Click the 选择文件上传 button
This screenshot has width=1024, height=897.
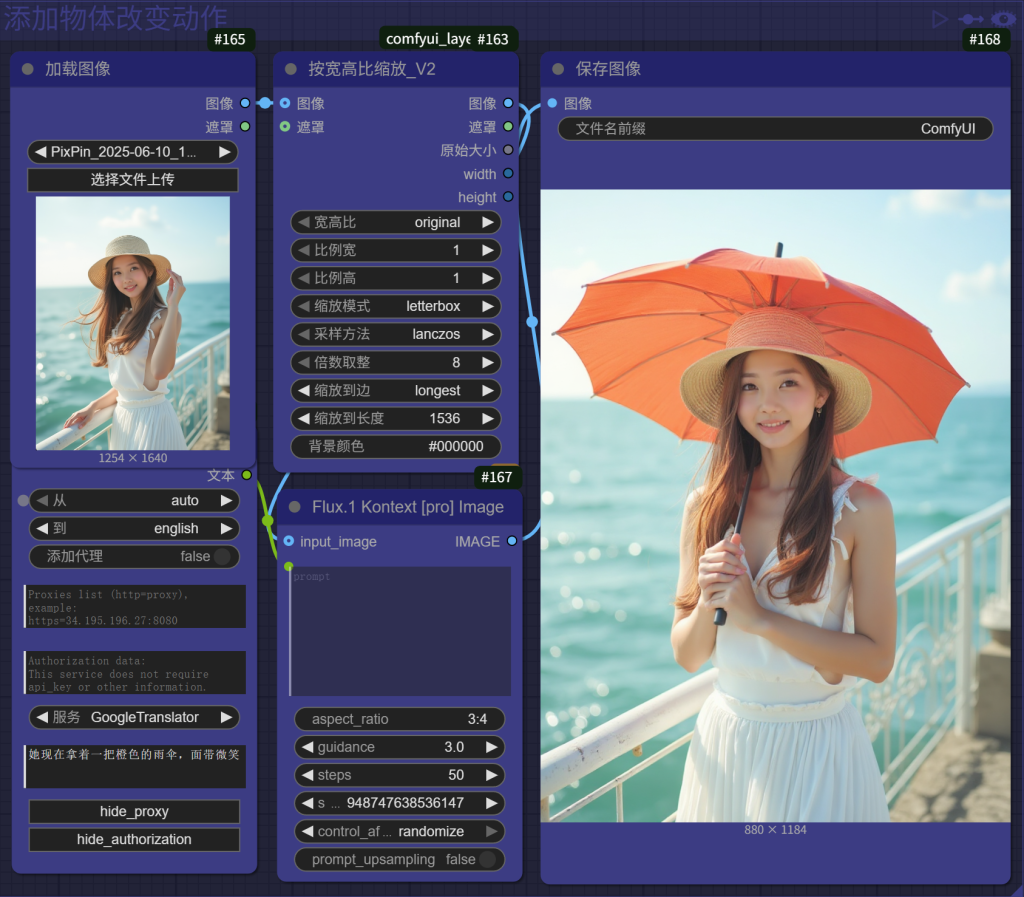coord(133,180)
